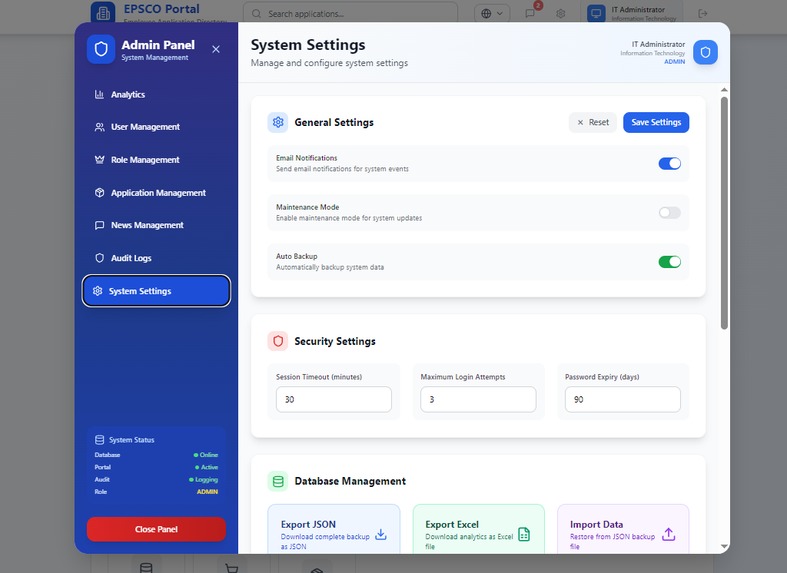Screen dimensions: 787x573
Task: Click the Role Management crown icon
Action: (99, 160)
